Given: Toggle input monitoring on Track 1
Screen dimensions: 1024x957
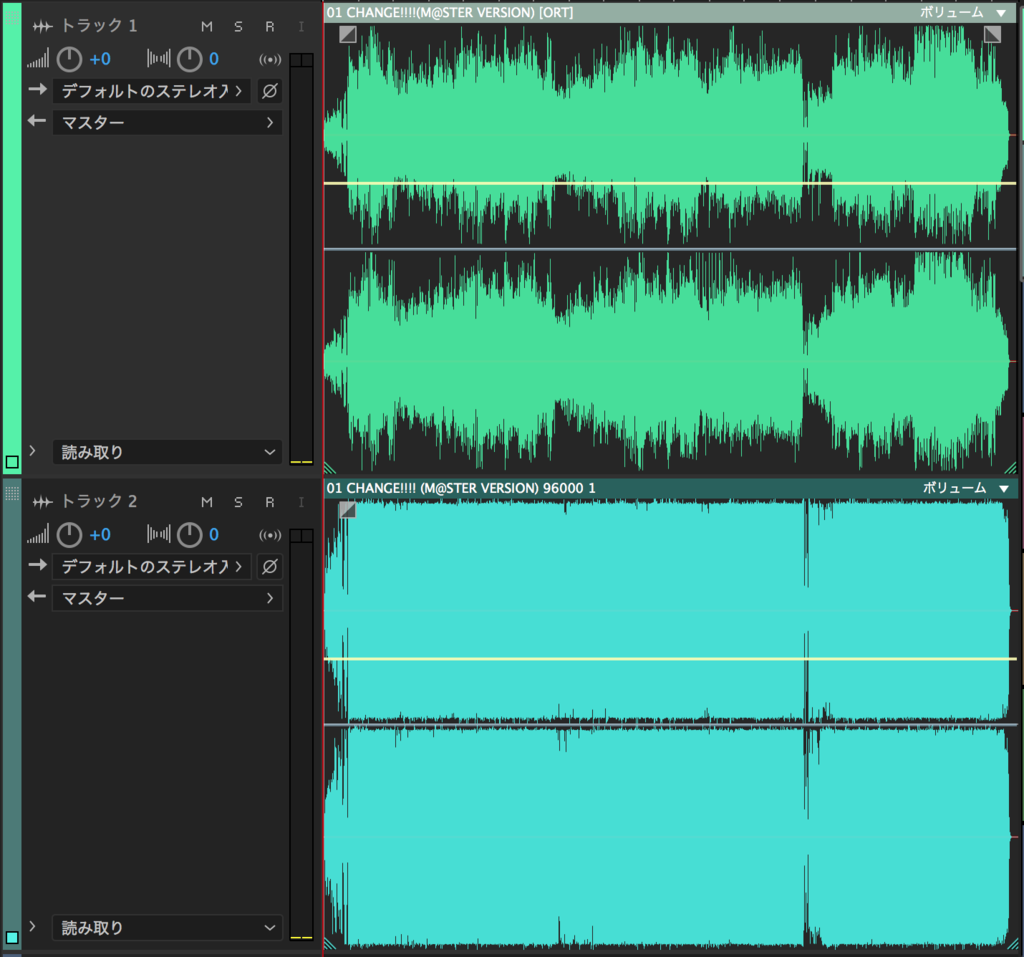Looking at the screenshot, I should click(x=301, y=27).
